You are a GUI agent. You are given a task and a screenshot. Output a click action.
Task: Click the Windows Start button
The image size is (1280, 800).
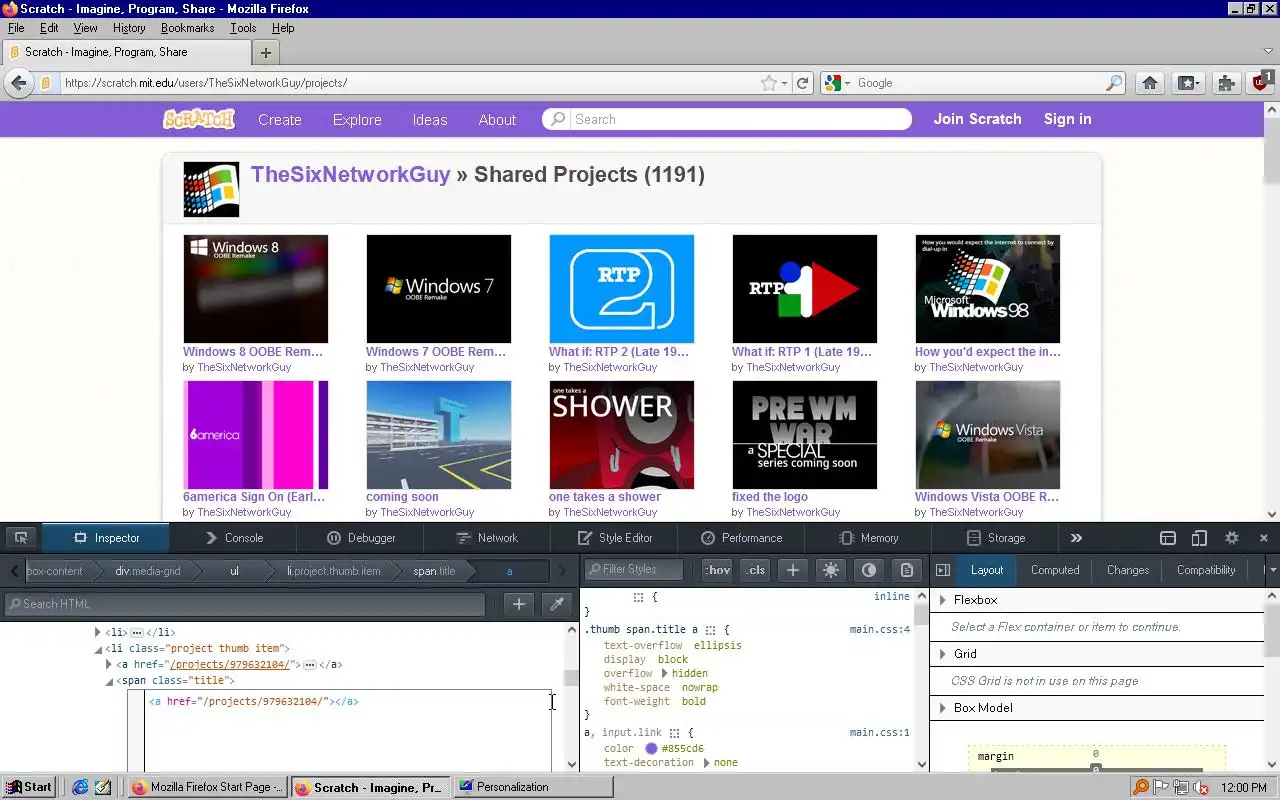(29, 787)
